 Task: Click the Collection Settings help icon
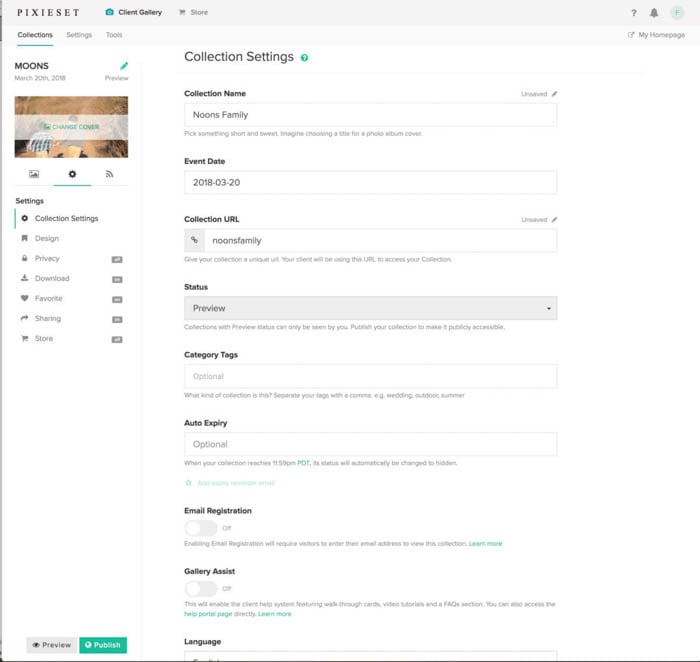[304, 58]
